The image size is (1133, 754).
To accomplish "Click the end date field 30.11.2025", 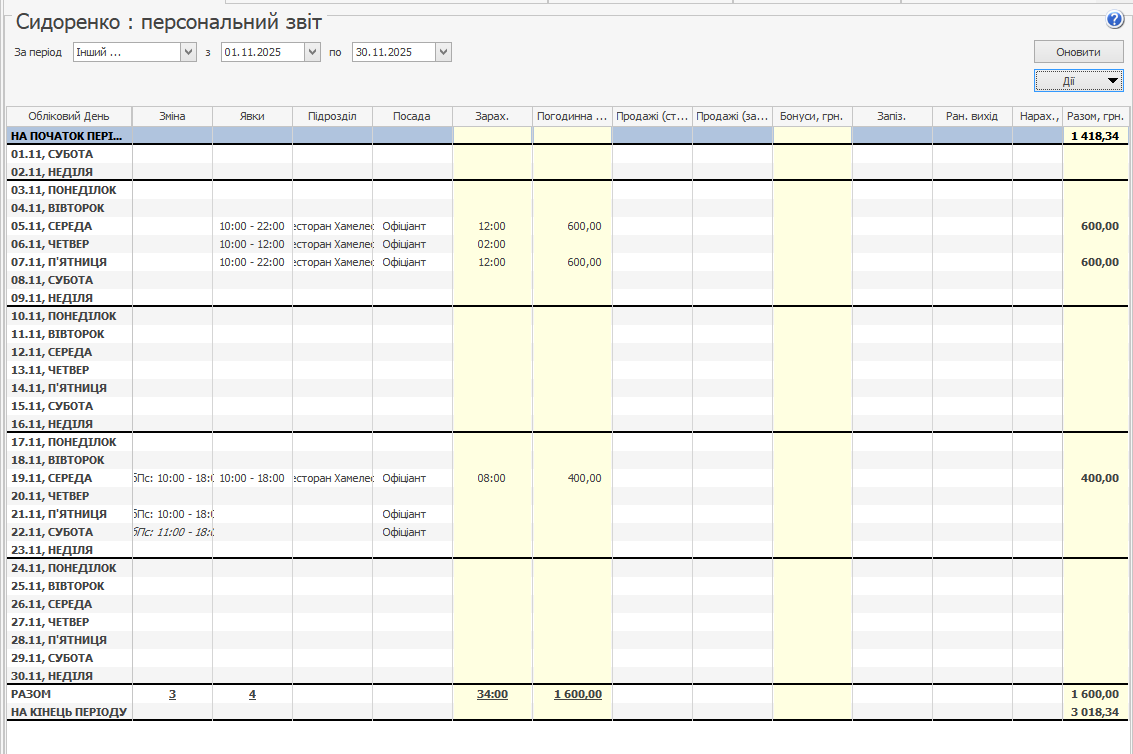I will point(393,52).
